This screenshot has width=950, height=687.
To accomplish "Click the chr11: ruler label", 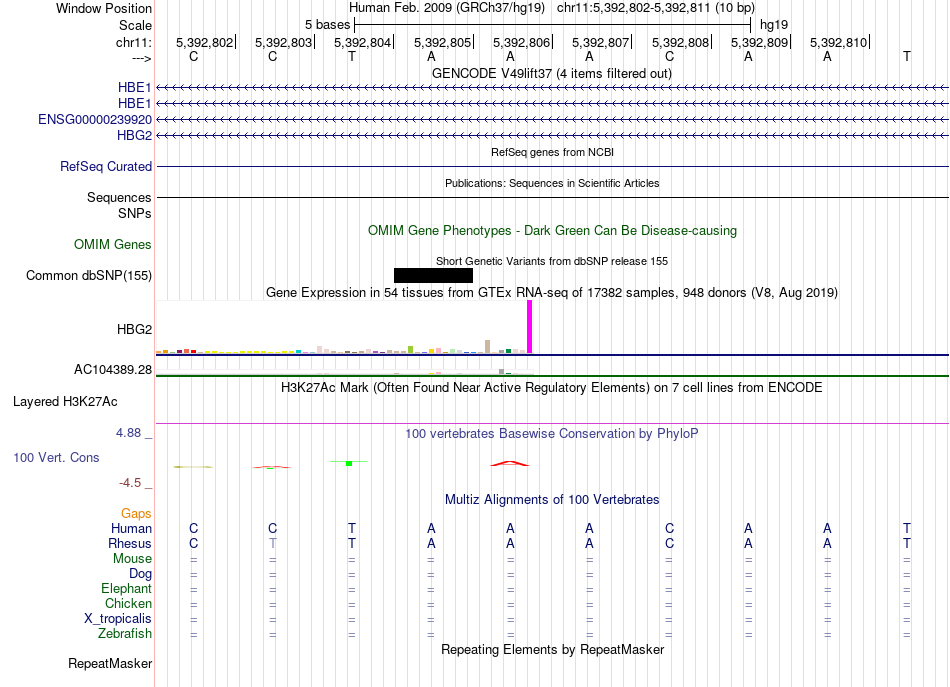I will click(134, 42).
